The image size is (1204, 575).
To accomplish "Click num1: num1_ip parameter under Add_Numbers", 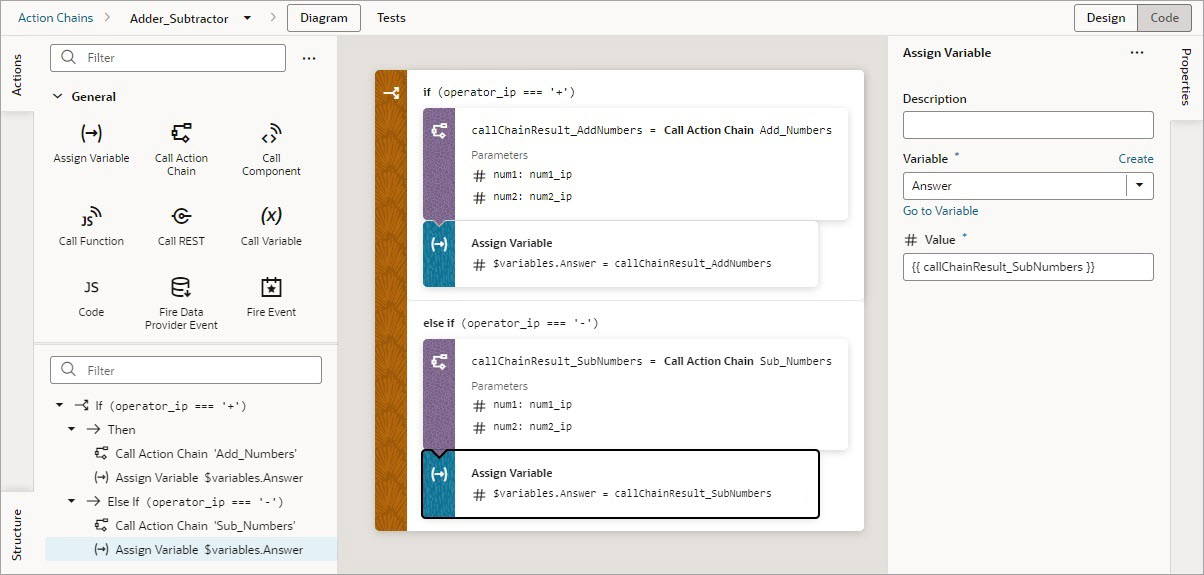I will (522, 175).
